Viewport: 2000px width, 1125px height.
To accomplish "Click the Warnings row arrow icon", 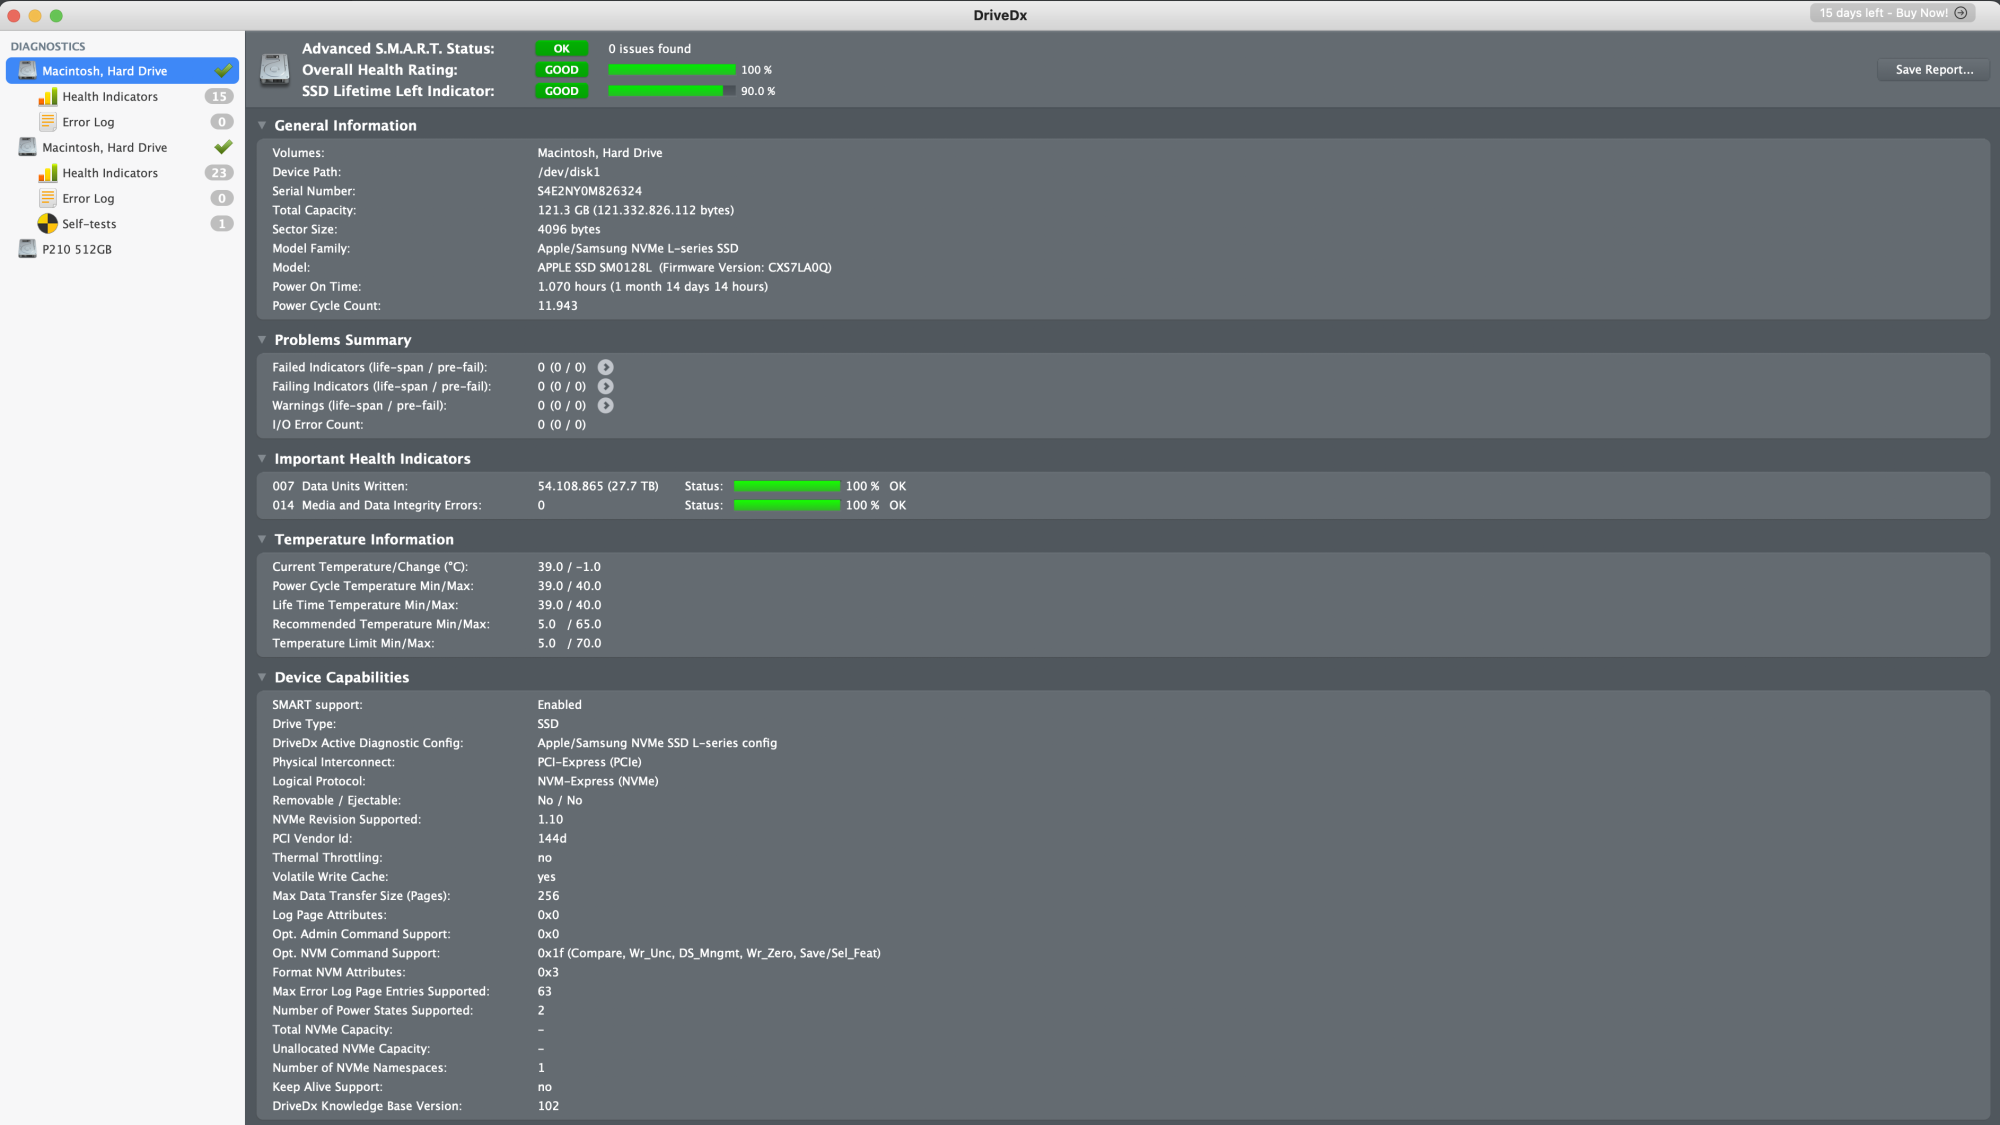I will 605,405.
